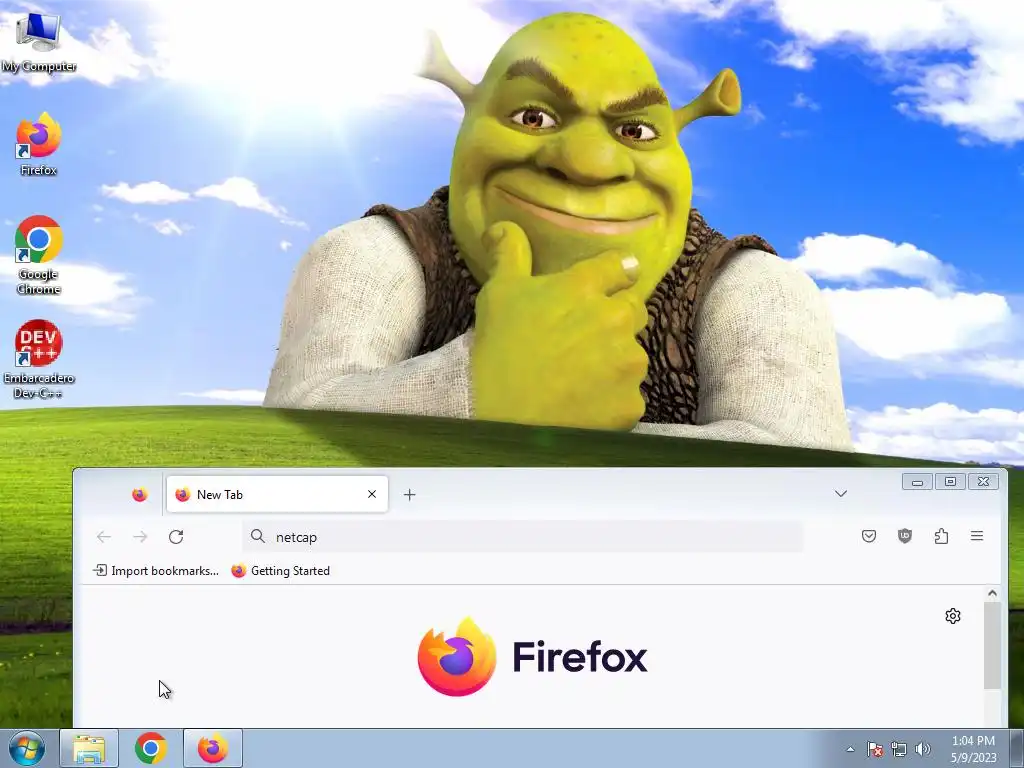This screenshot has width=1024, height=768.
Task: Switch to Chrome on the taskbar
Action: pos(151,748)
